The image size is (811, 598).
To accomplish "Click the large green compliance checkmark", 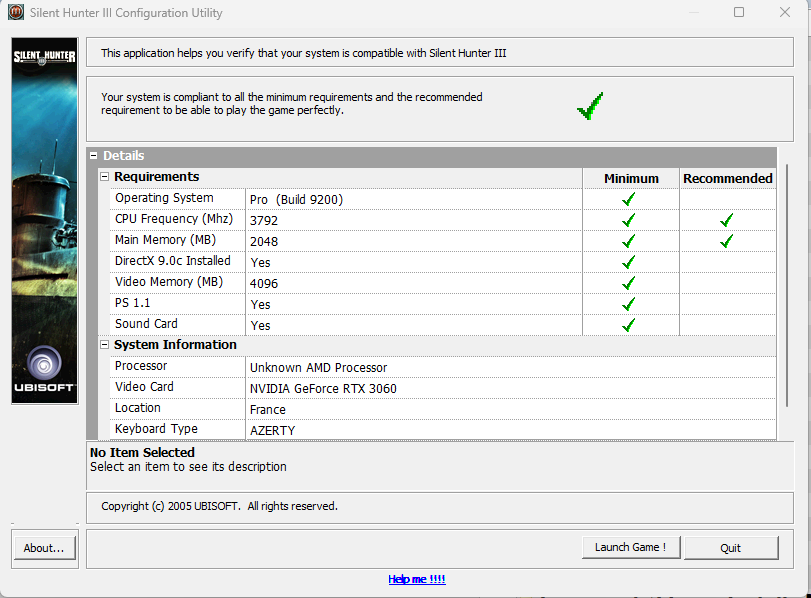I will (x=590, y=105).
